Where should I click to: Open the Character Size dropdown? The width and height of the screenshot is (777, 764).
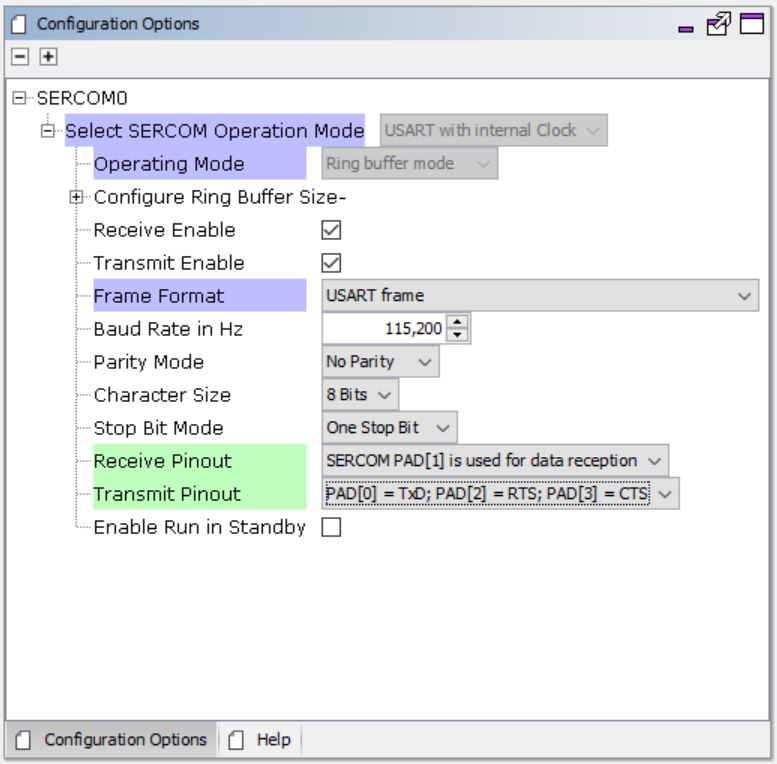pyautogui.click(x=360, y=395)
